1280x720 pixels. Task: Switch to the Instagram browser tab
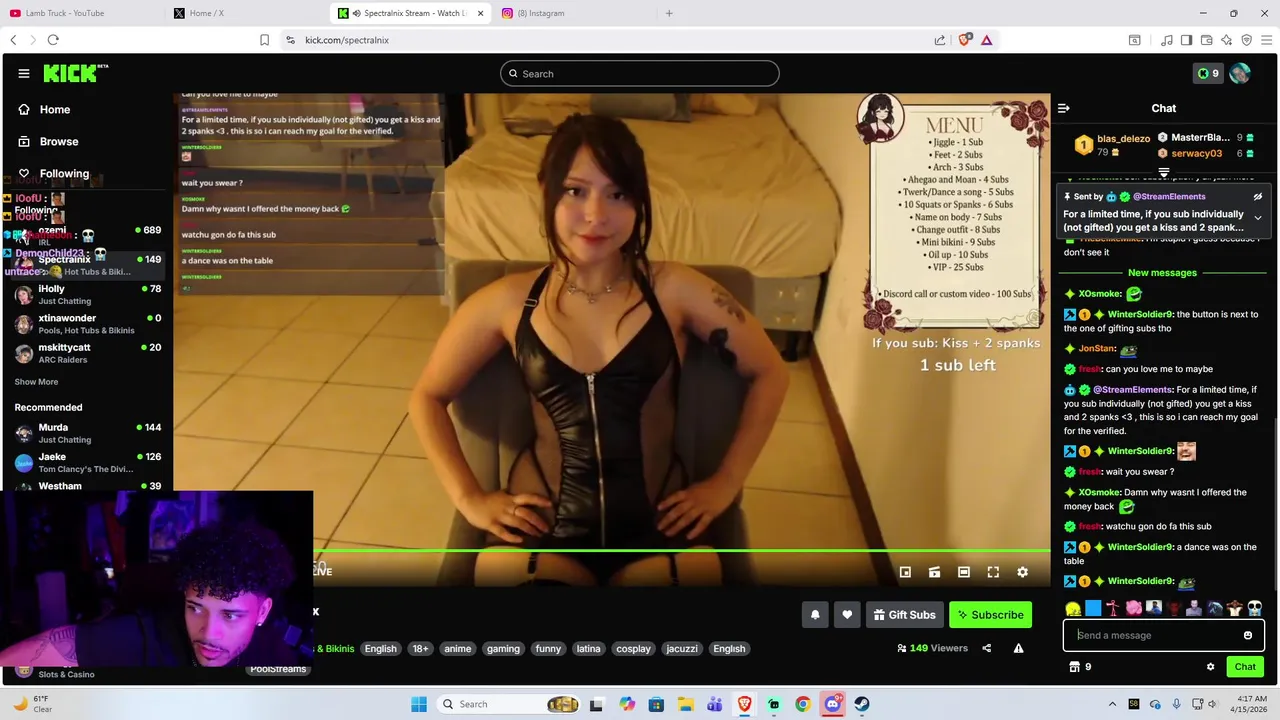click(570, 13)
